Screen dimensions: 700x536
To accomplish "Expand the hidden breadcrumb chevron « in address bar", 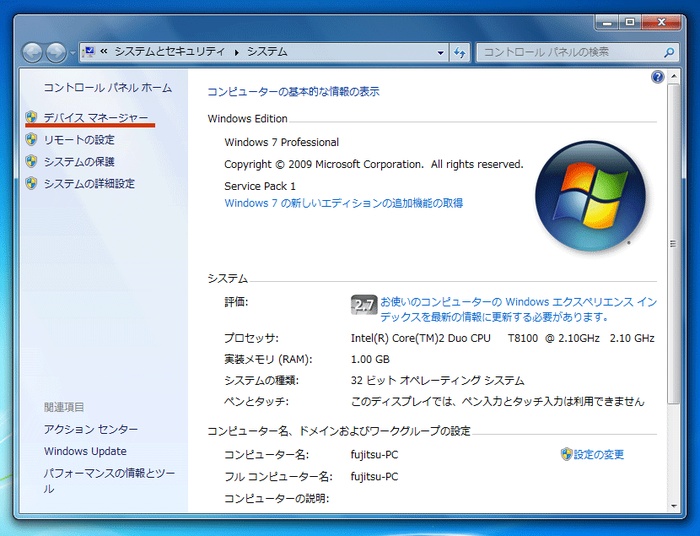I will tap(104, 52).
